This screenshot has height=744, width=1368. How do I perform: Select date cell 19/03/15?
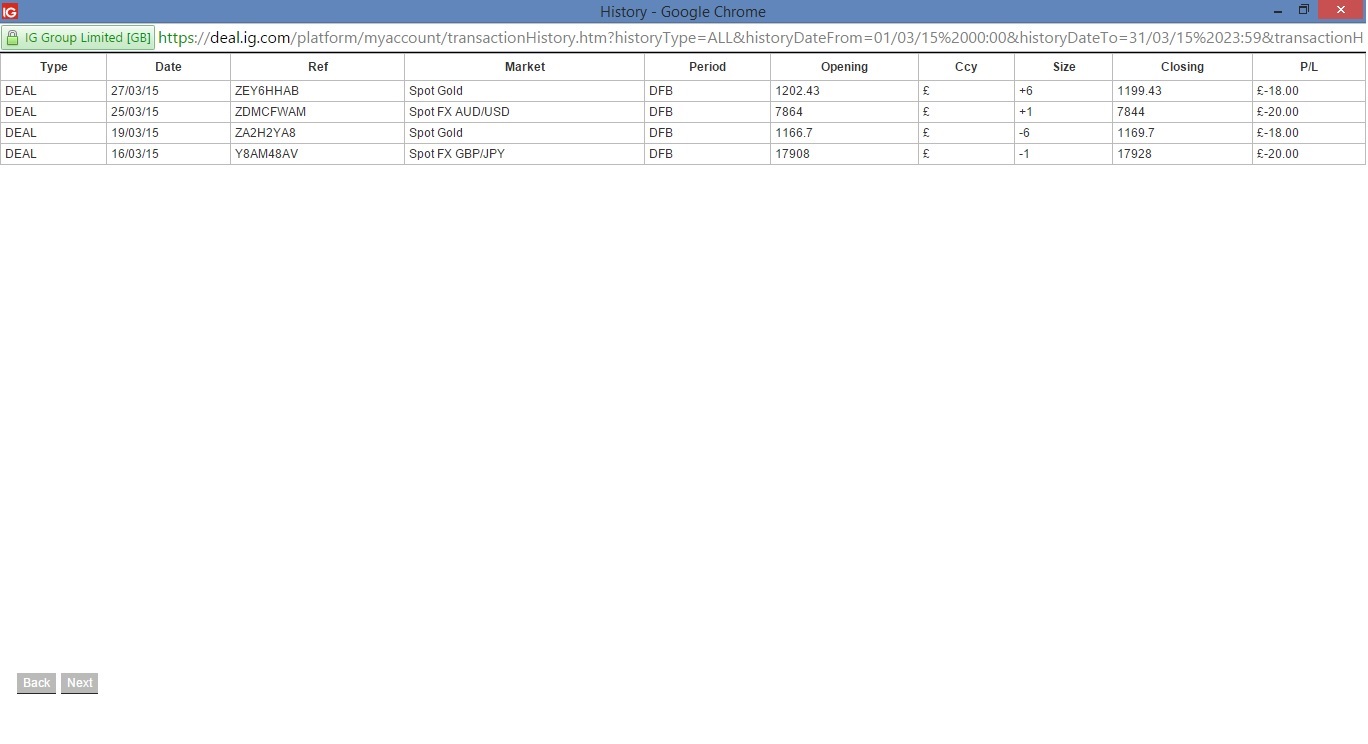tap(168, 133)
